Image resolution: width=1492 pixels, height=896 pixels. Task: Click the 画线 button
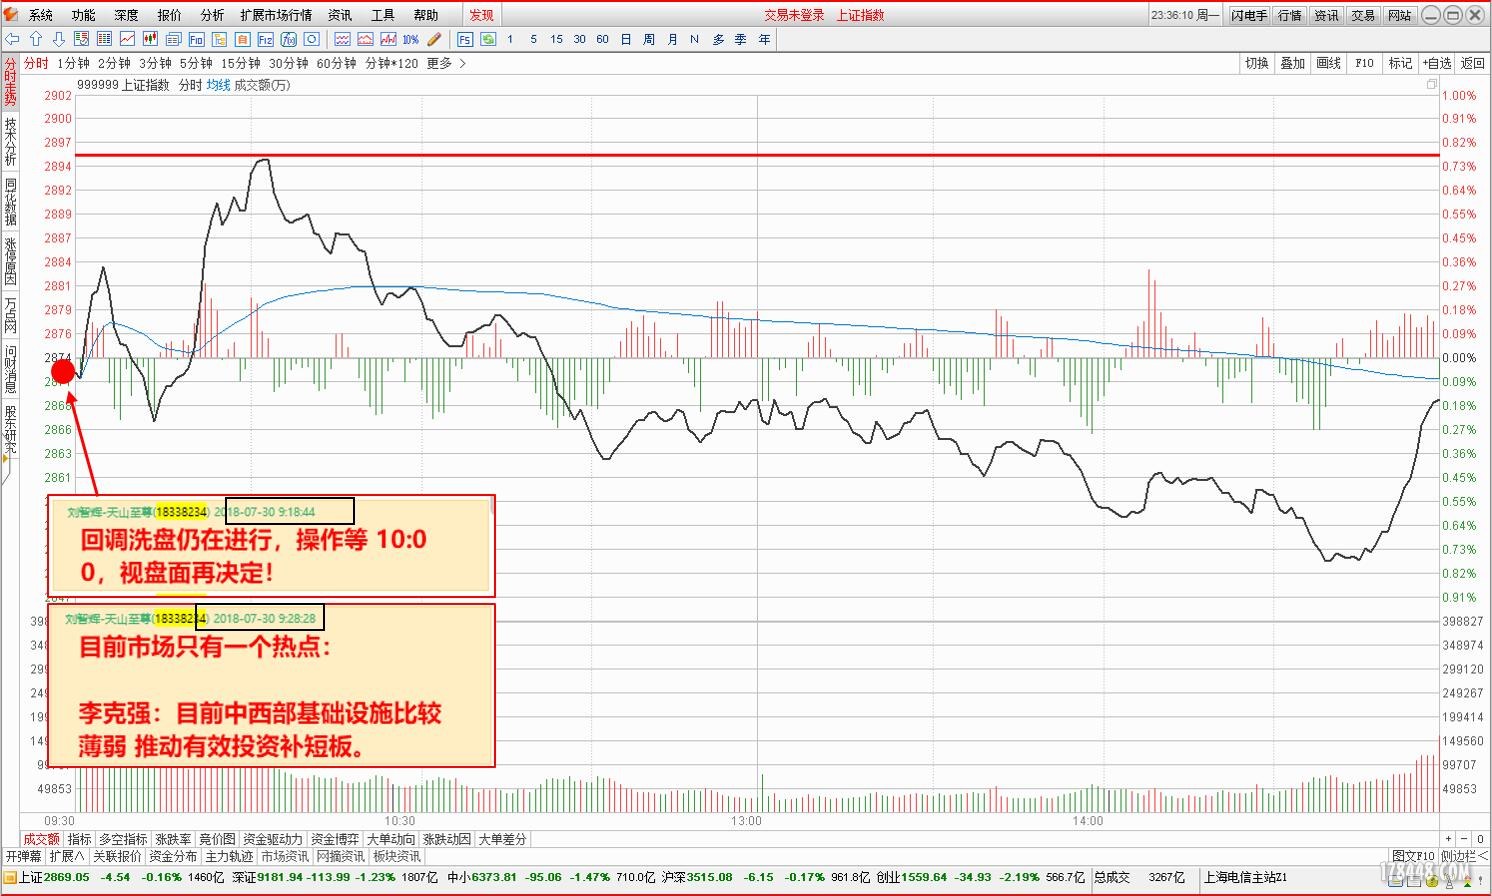click(1329, 63)
